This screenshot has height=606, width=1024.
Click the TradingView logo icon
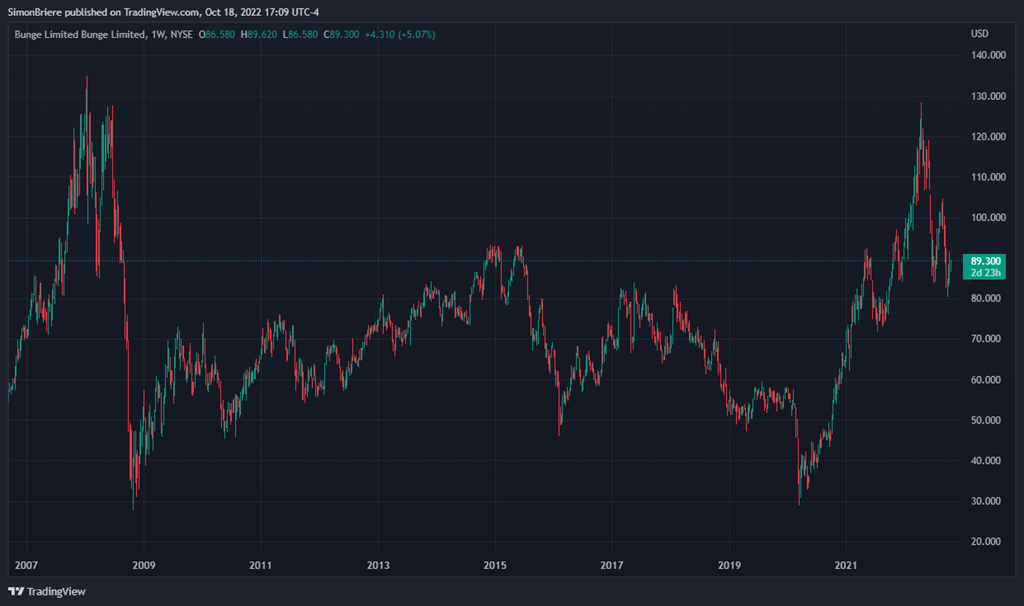(15, 591)
